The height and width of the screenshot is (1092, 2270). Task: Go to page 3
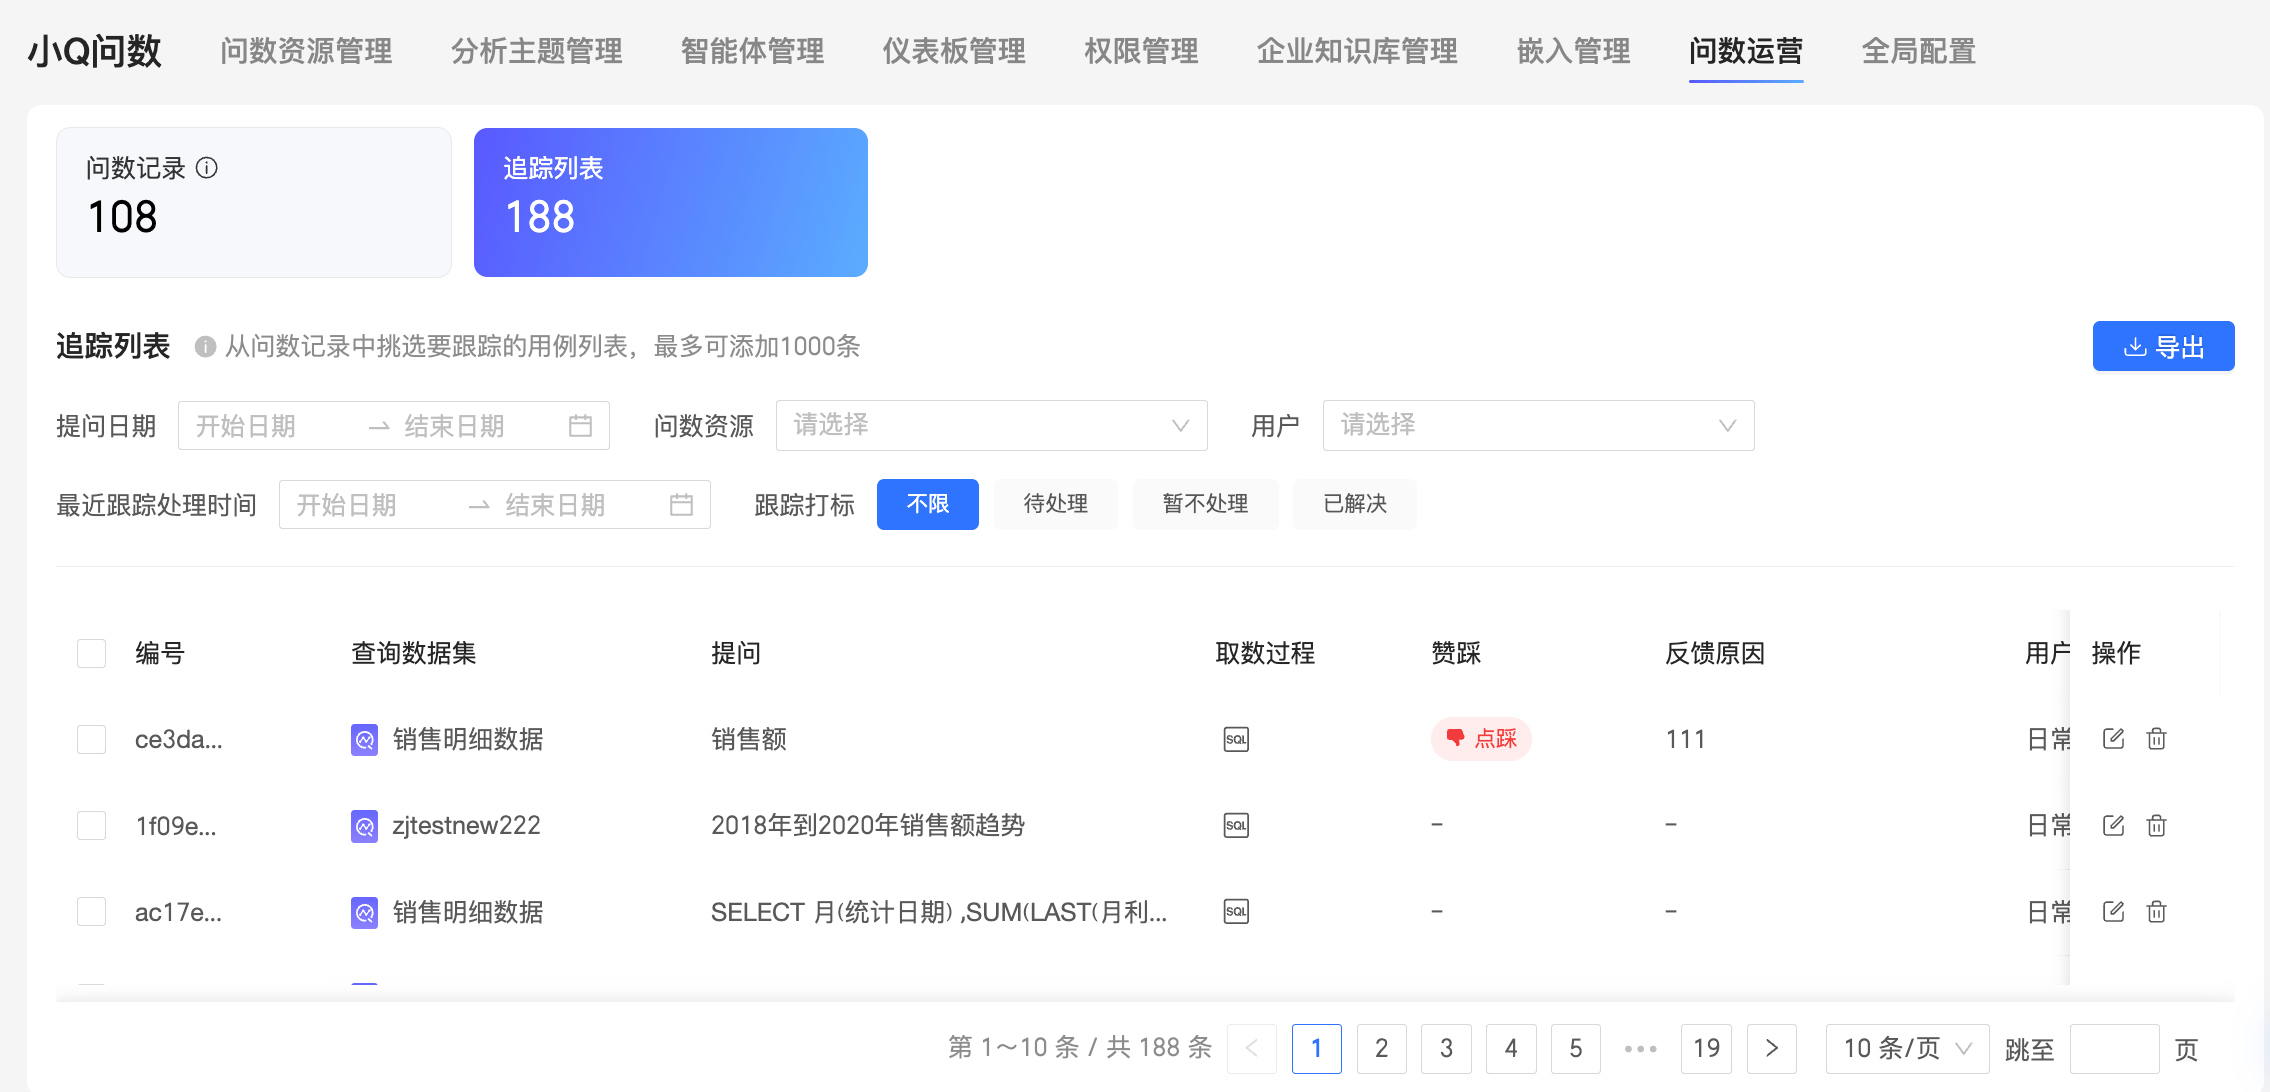coord(1446,1048)
